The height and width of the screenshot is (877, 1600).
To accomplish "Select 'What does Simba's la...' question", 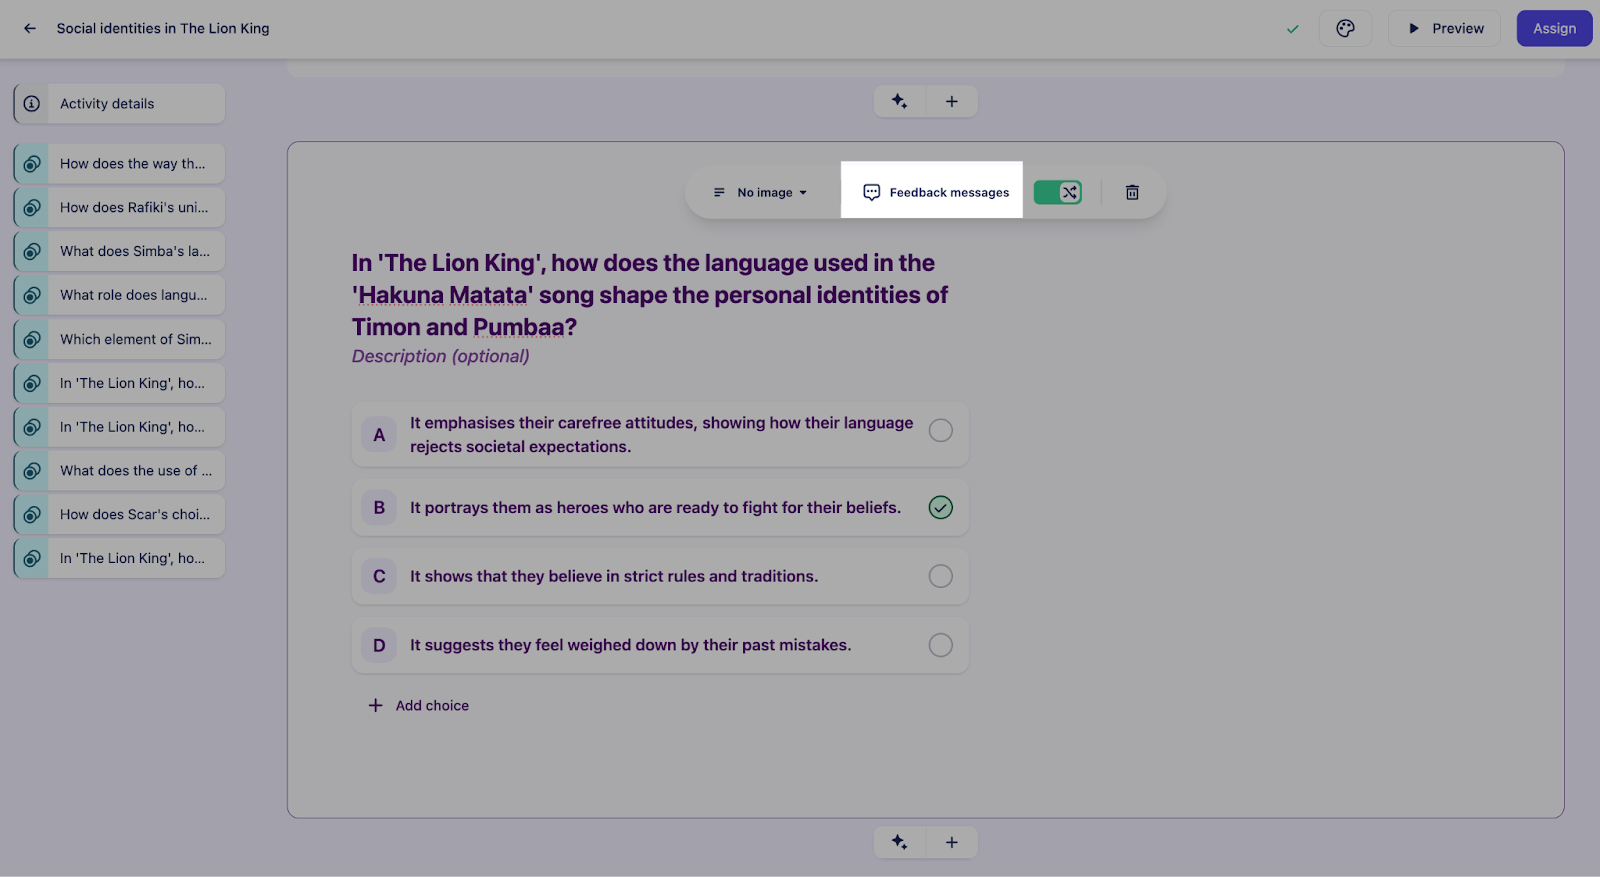I will (x=120, y=251).
